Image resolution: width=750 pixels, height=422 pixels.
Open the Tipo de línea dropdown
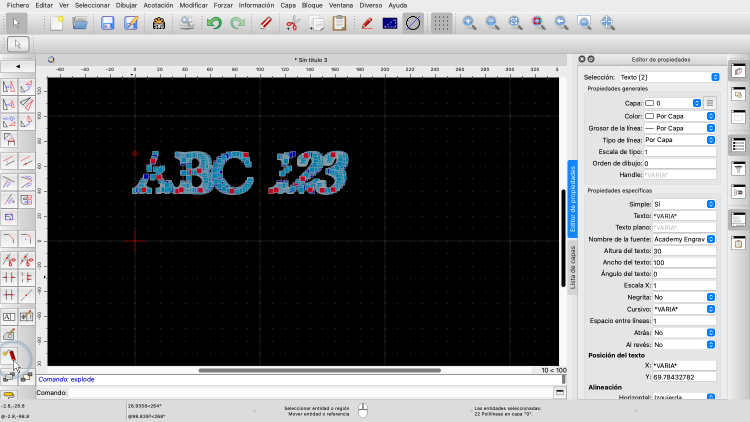(x=680, y=140)
